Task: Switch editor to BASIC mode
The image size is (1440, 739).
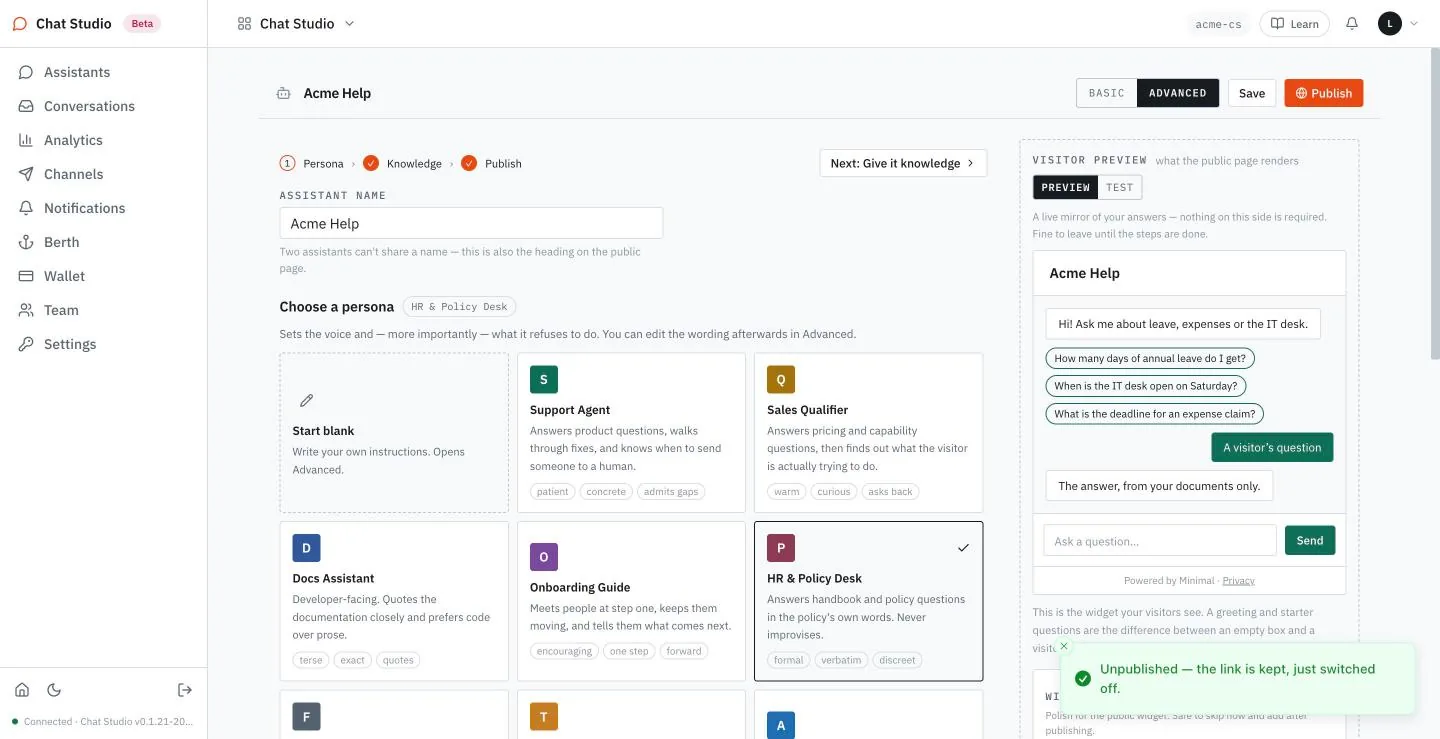Action: click(1107, 93)
